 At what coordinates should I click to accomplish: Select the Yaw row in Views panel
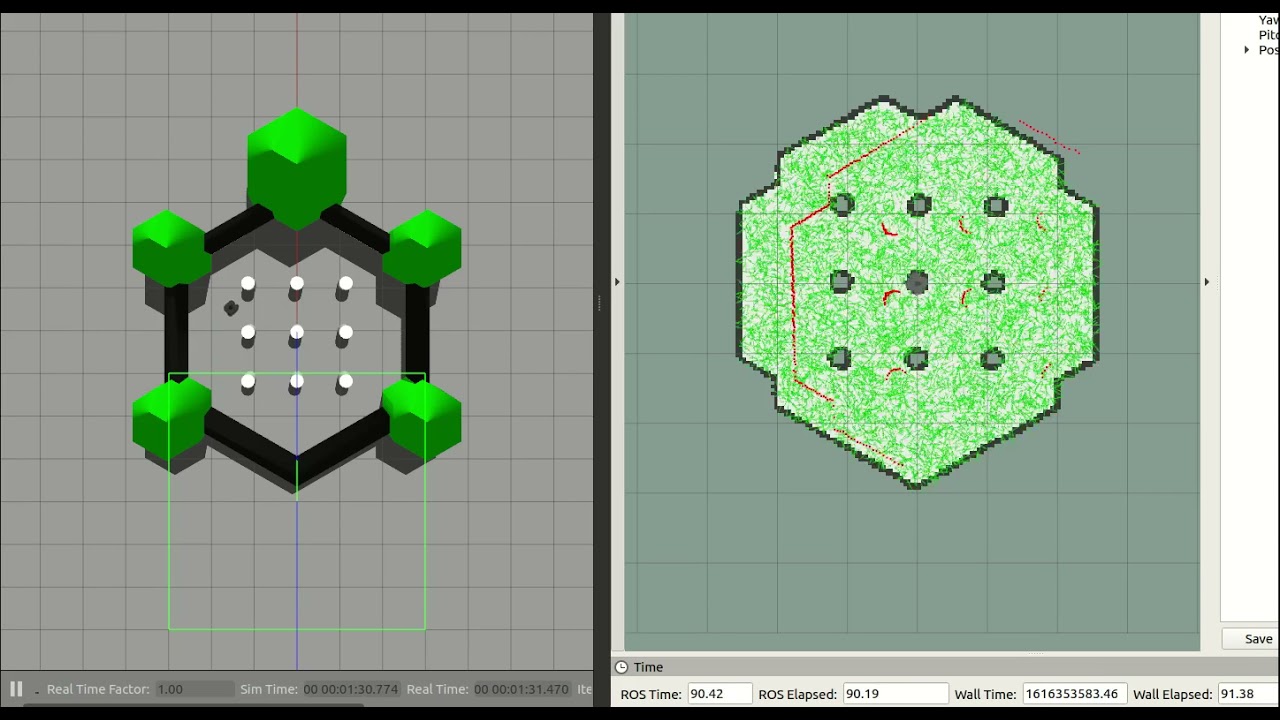[1268, 20]
